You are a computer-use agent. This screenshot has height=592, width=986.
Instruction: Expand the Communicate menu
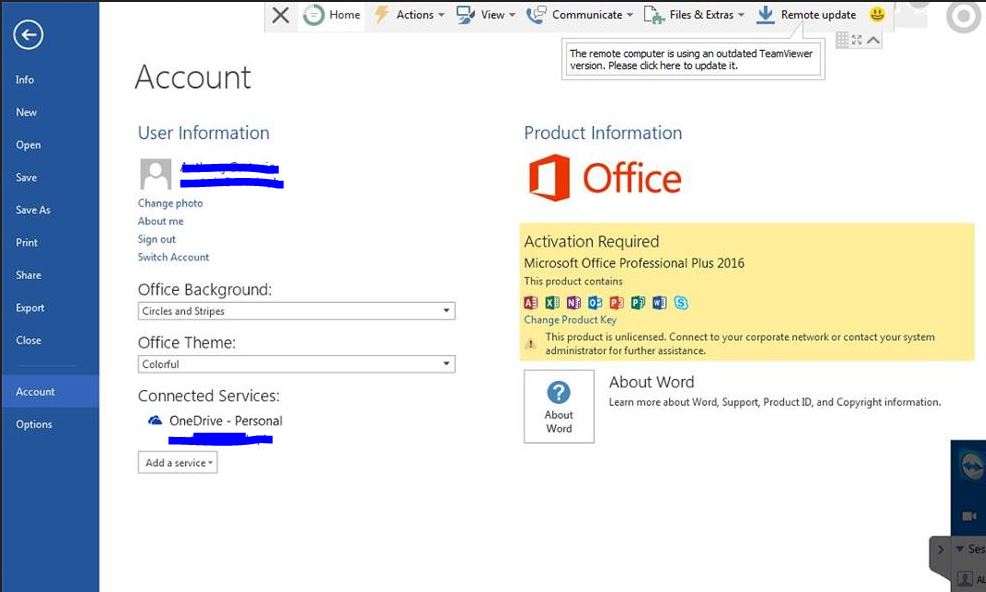[x=580, y=14]
